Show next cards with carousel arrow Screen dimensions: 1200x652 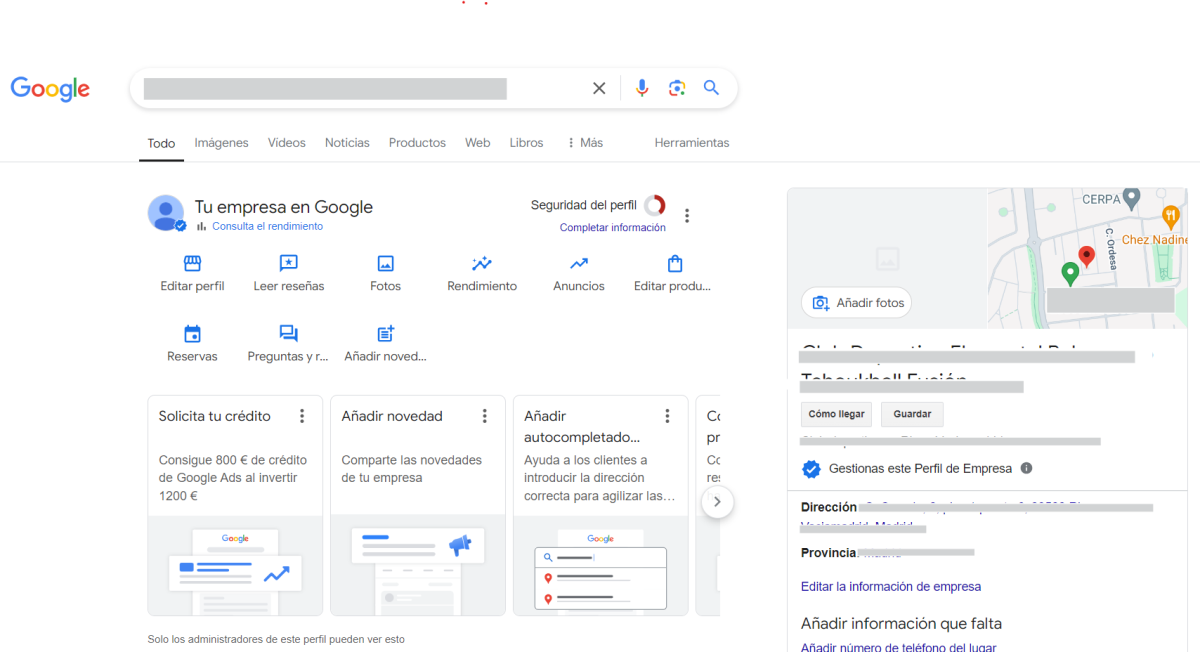point(717,501)
